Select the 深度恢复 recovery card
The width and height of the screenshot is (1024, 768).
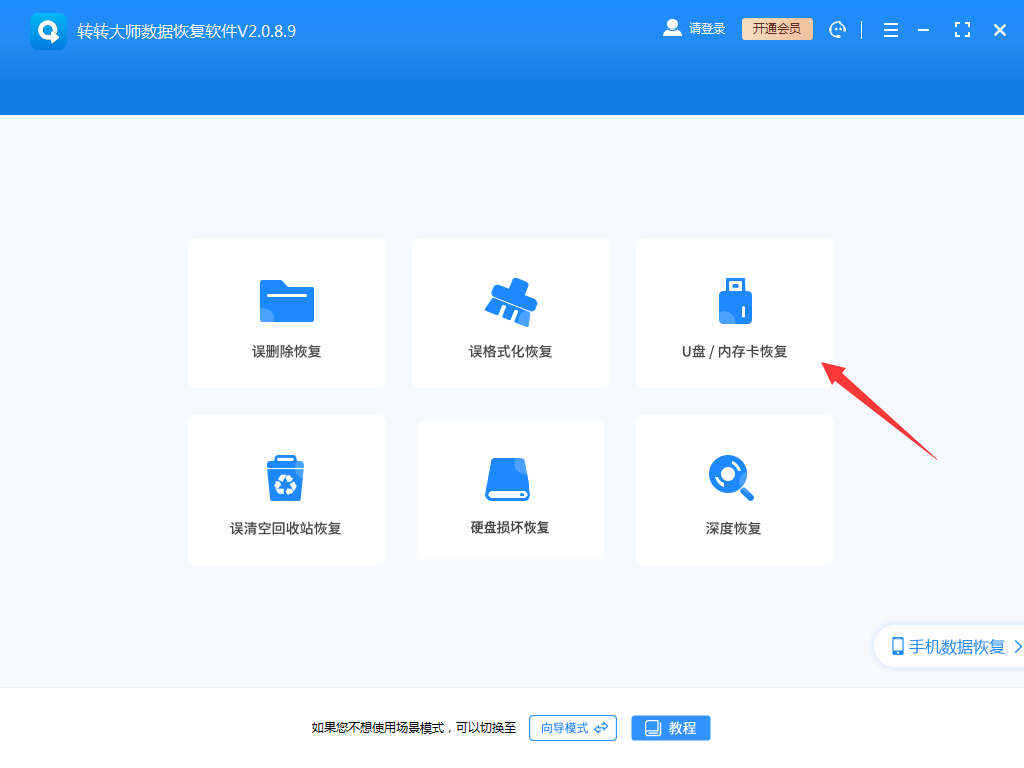(x=735, y=490)
